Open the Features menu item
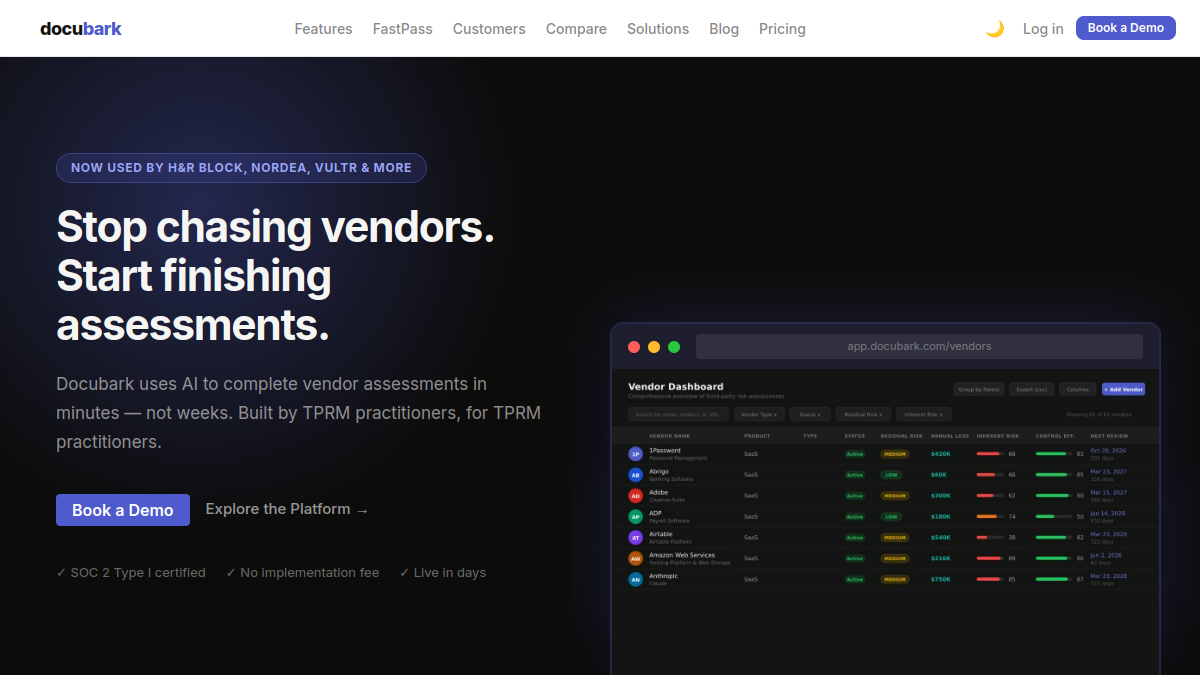 (x=323, y=29)
